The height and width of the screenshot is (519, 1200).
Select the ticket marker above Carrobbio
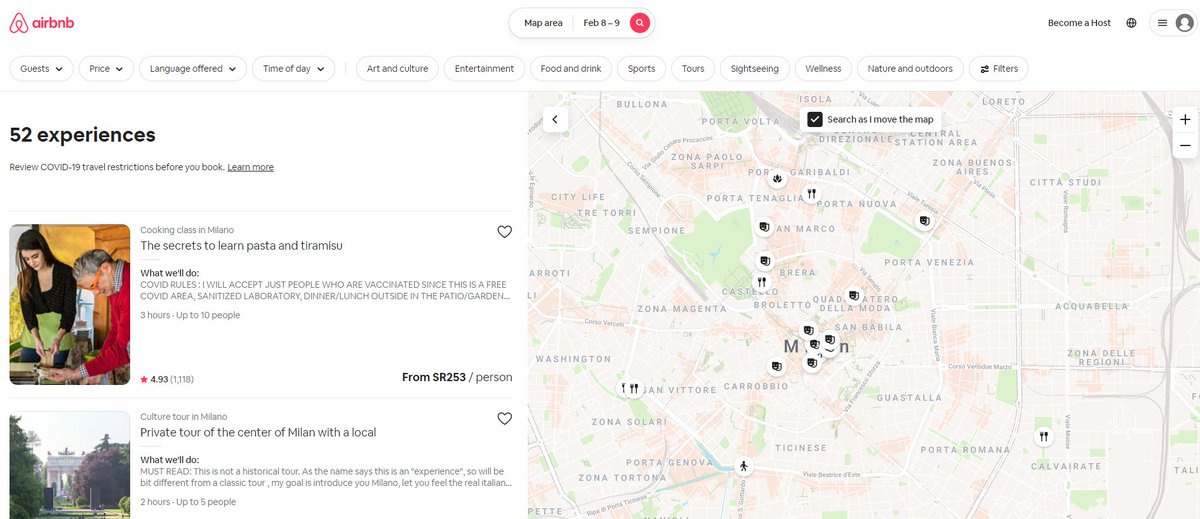777,367
